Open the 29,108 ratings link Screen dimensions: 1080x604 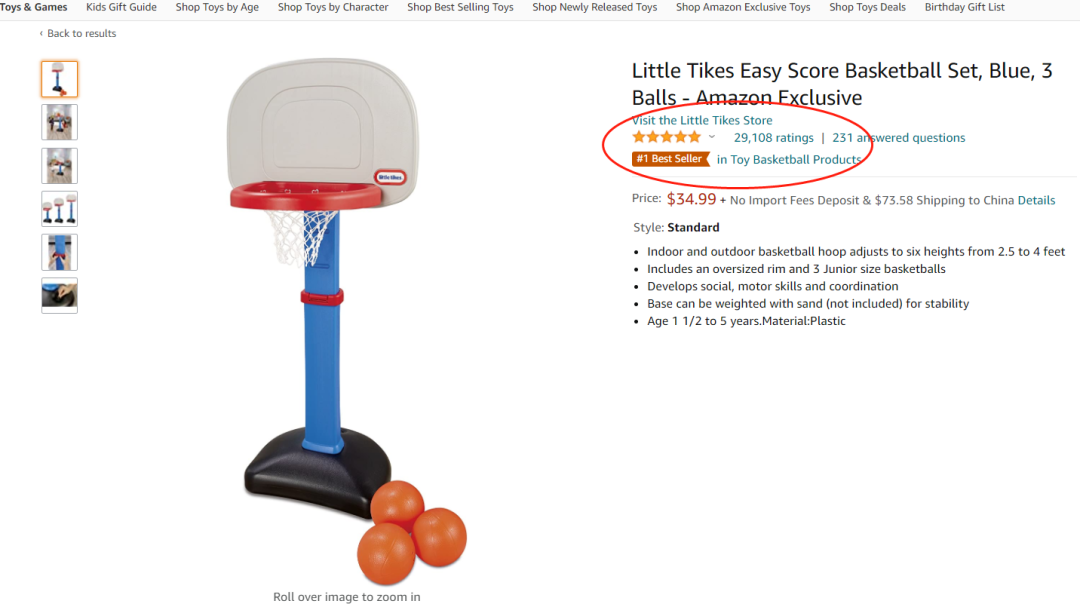click(x=773, y=138)
